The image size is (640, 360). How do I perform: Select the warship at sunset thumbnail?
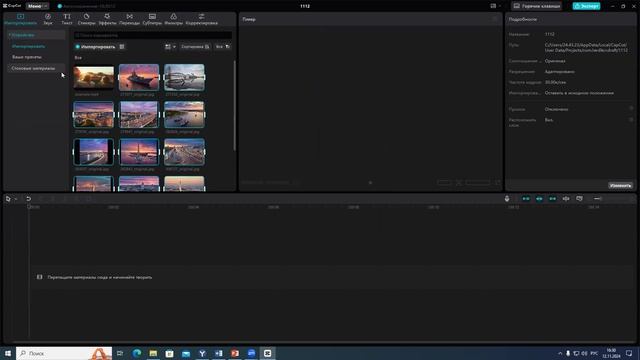pos(139,77)
